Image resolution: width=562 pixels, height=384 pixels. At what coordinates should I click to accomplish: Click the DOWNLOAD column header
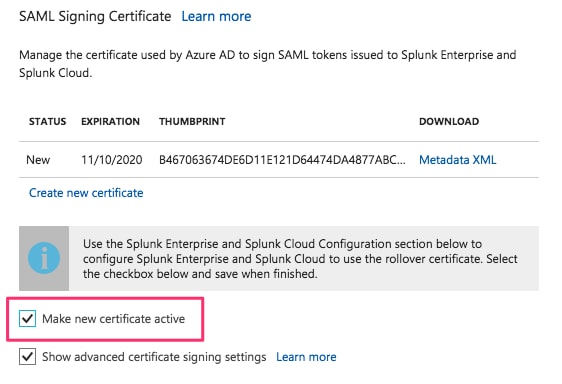[x=449, y=122]
